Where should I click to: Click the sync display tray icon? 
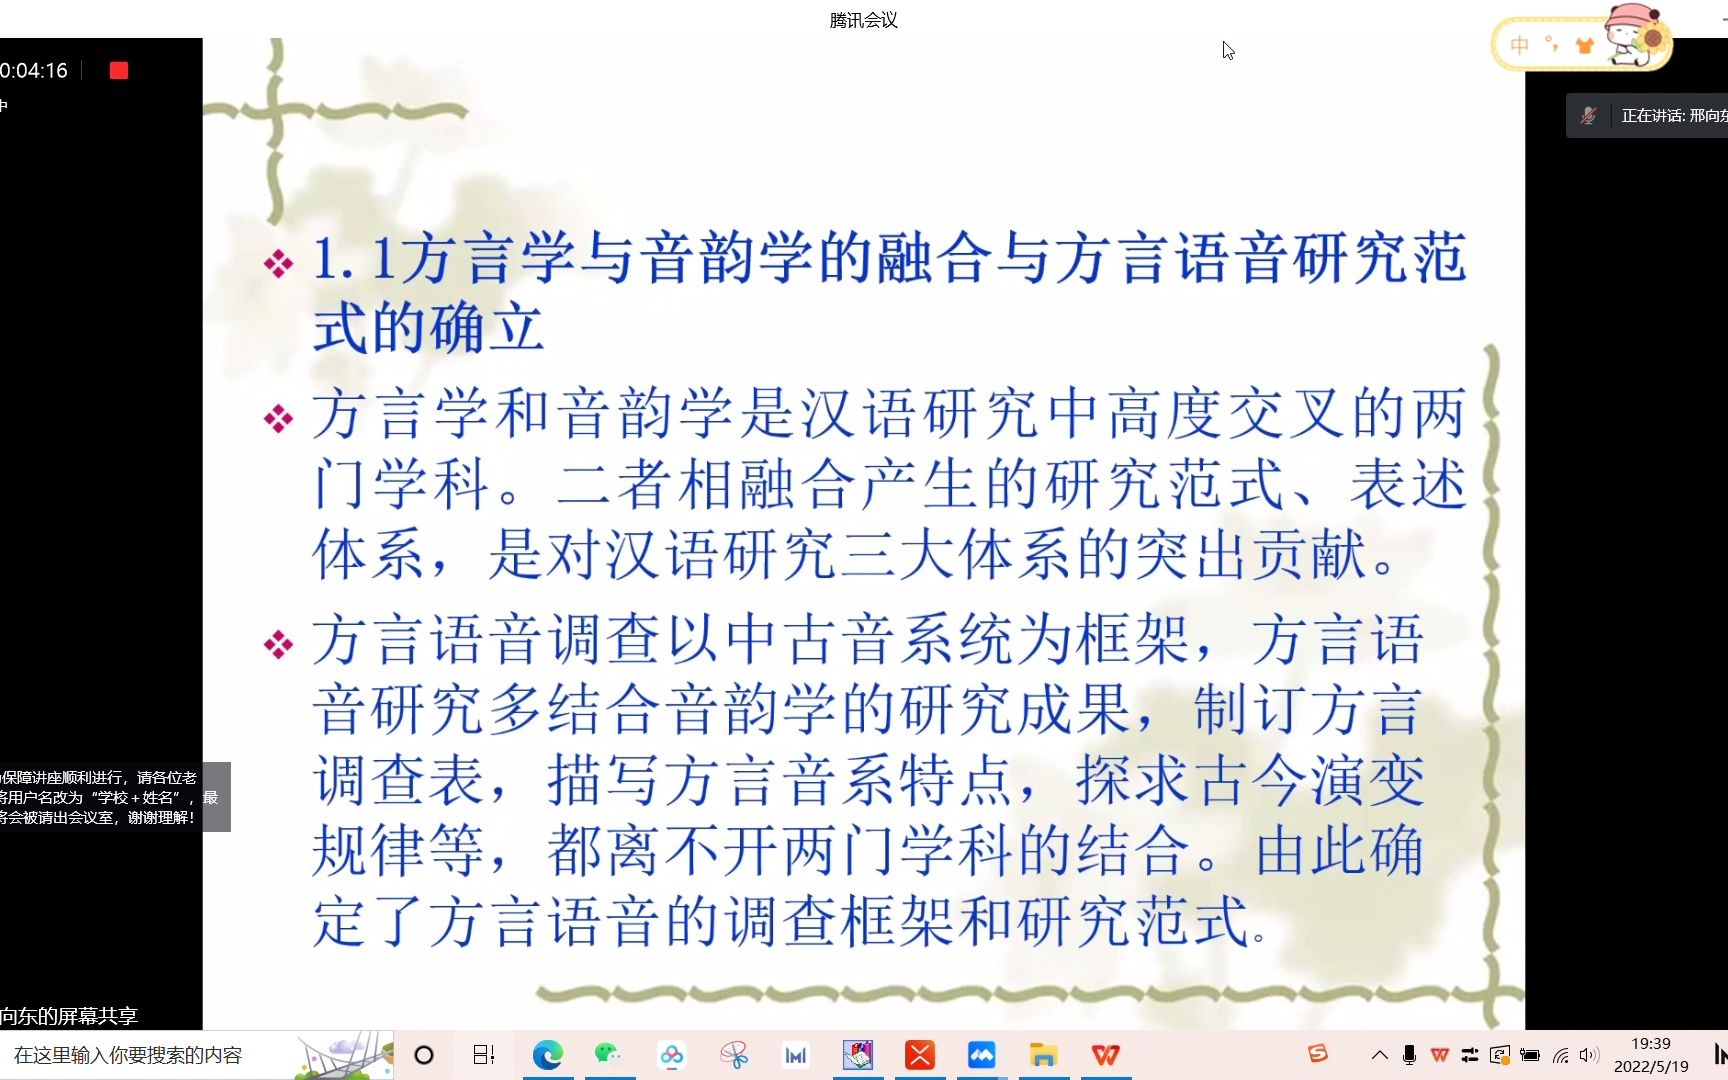[1500, 1055]
